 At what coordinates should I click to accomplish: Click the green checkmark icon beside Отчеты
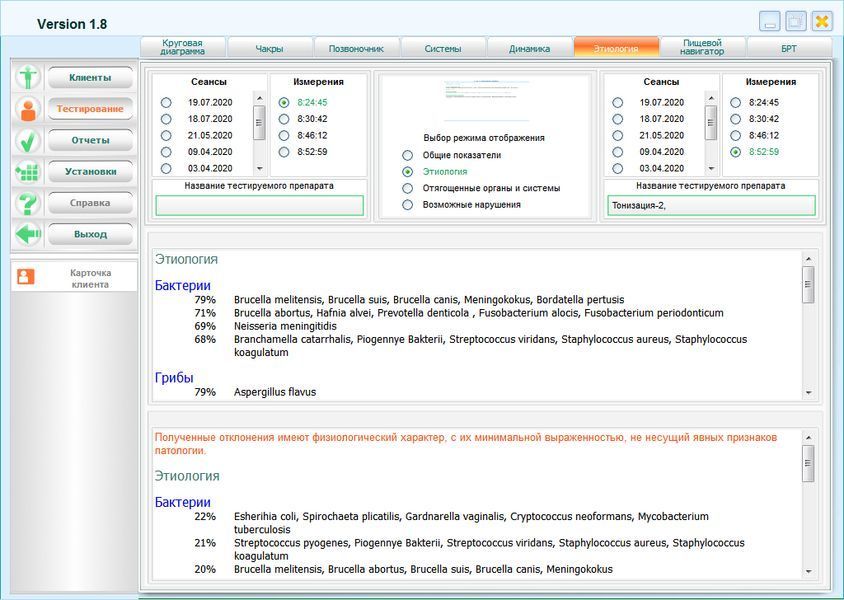pos(28,140)
